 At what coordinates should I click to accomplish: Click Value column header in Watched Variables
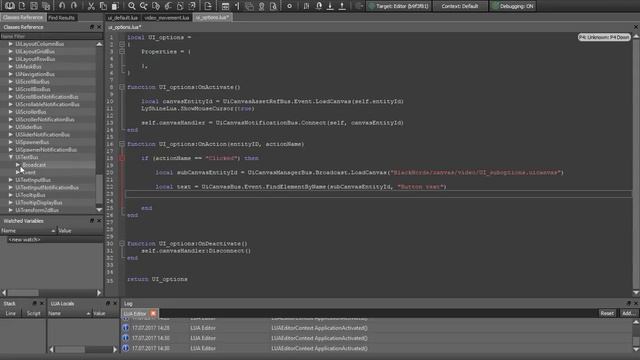click(x=80, y=231)
